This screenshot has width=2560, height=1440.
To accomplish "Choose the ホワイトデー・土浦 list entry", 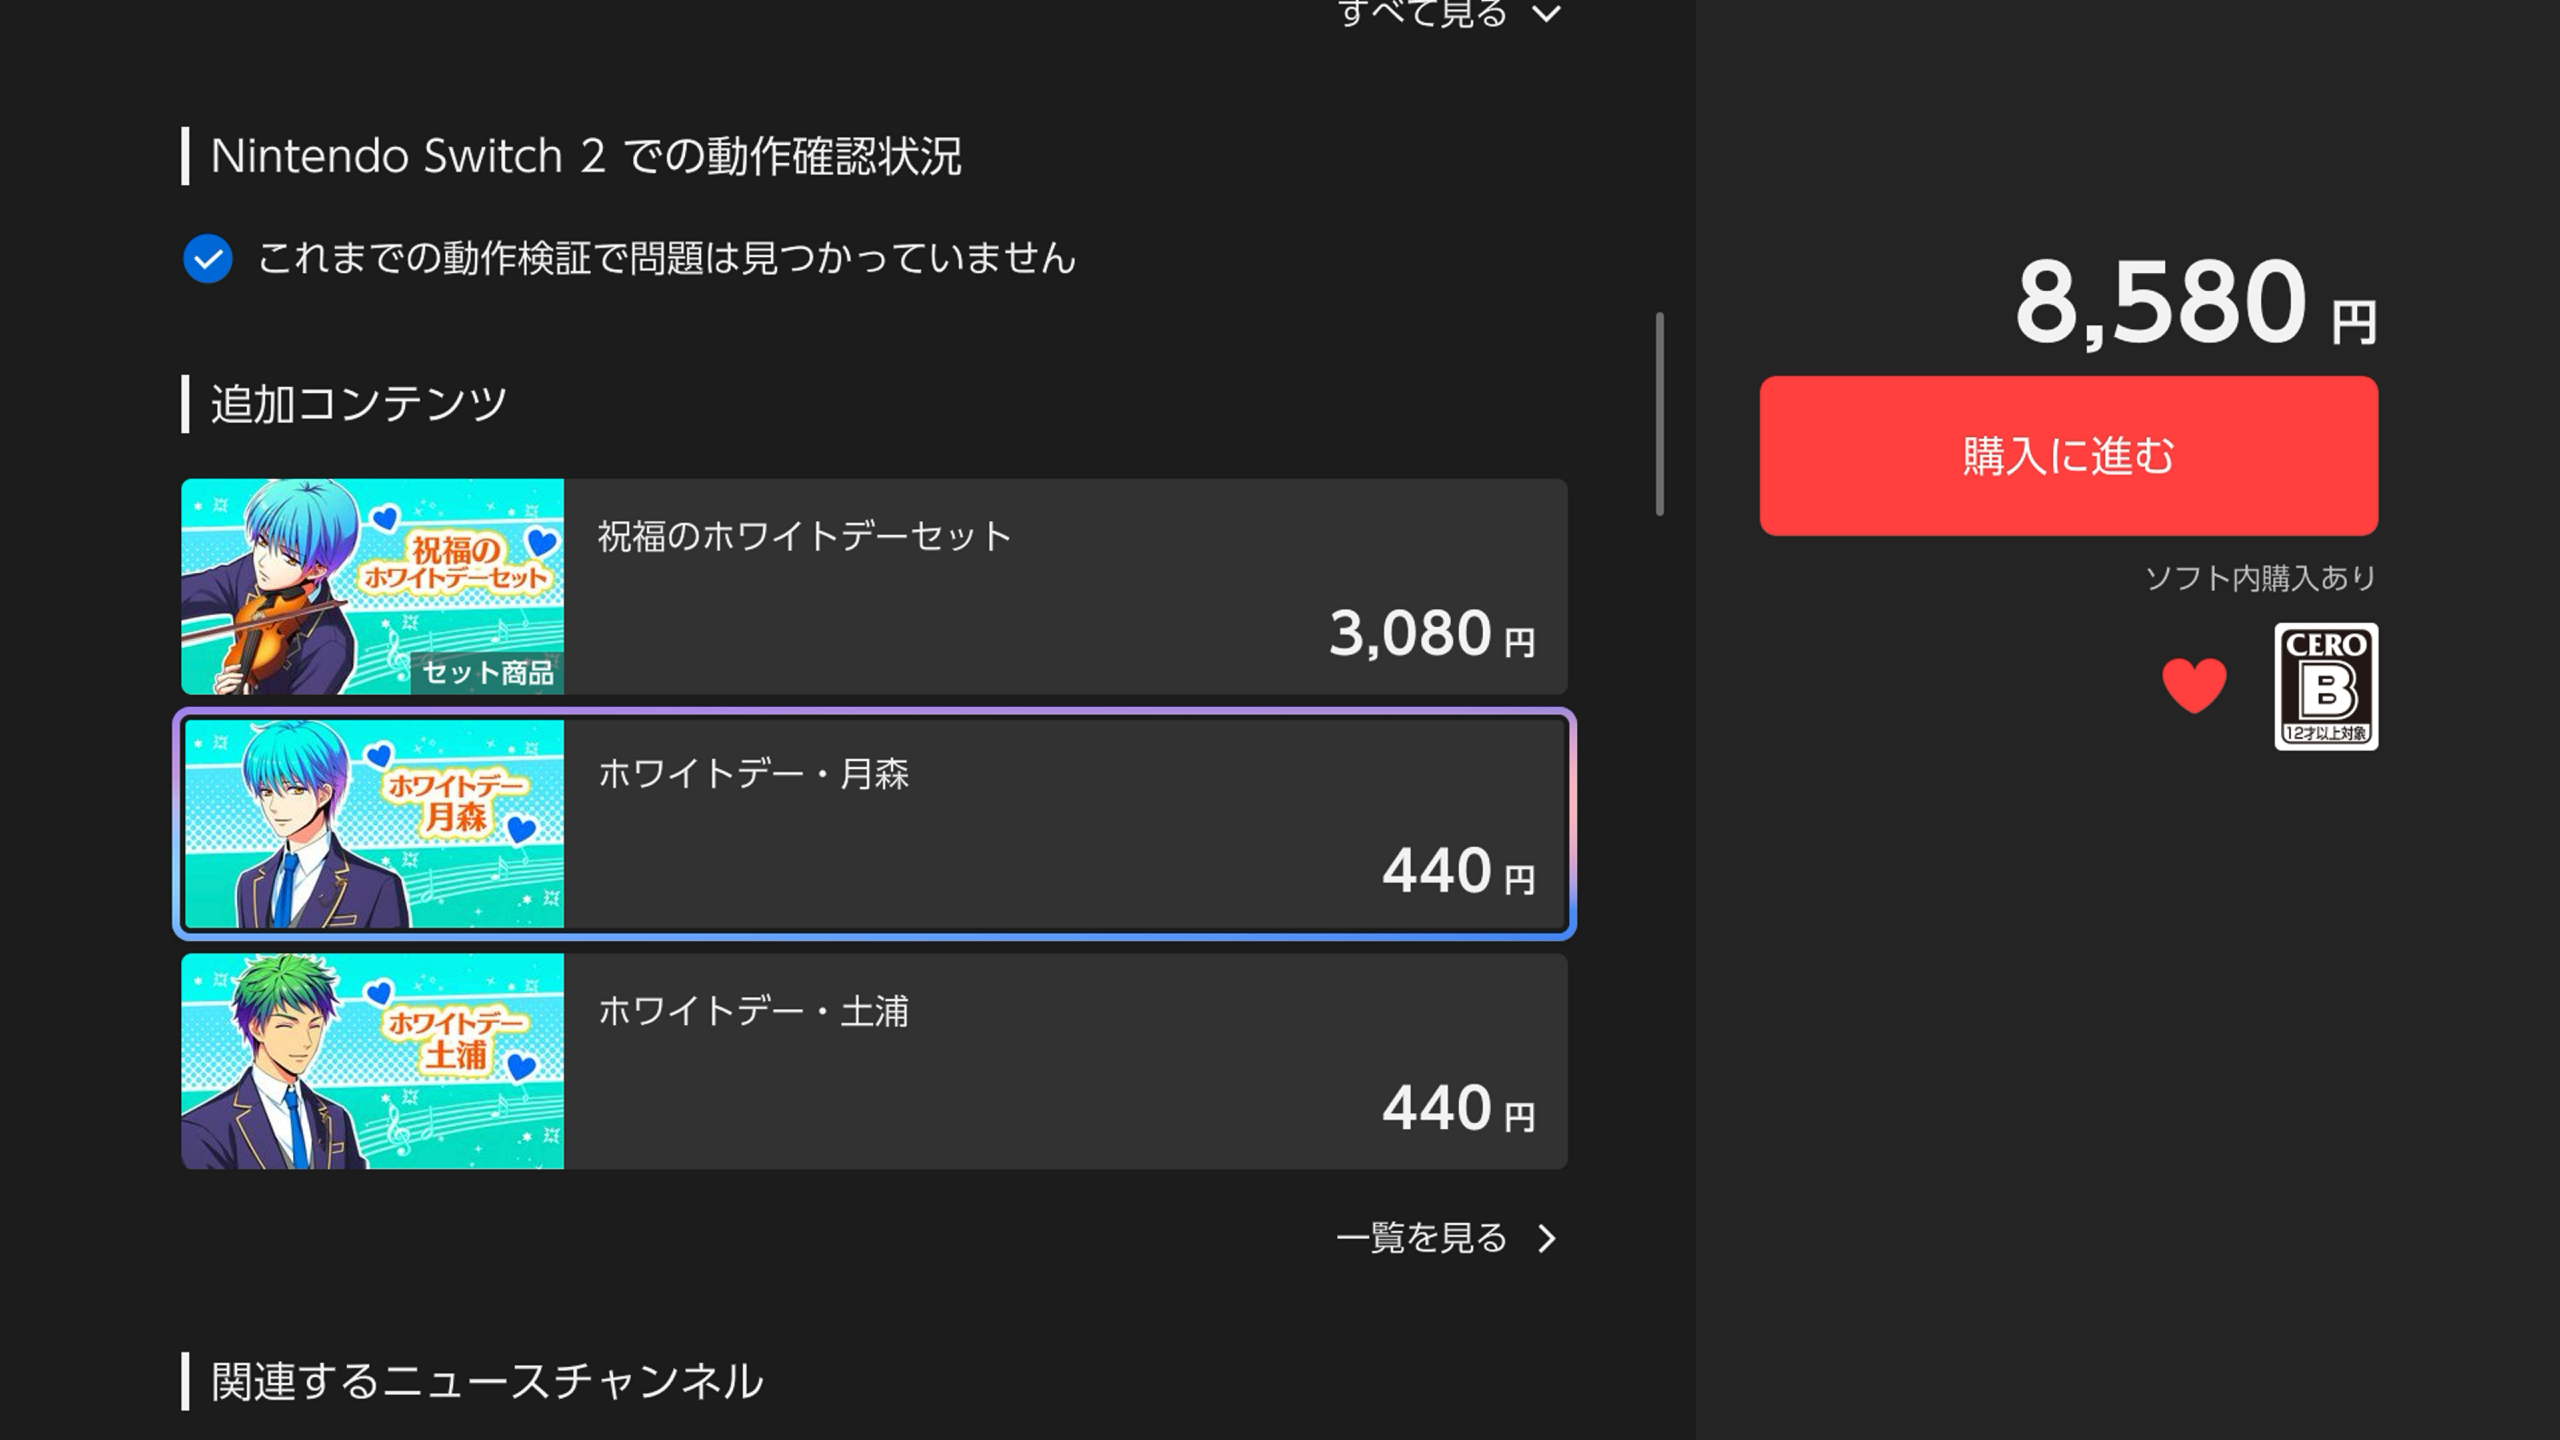I will (874, 1061).
